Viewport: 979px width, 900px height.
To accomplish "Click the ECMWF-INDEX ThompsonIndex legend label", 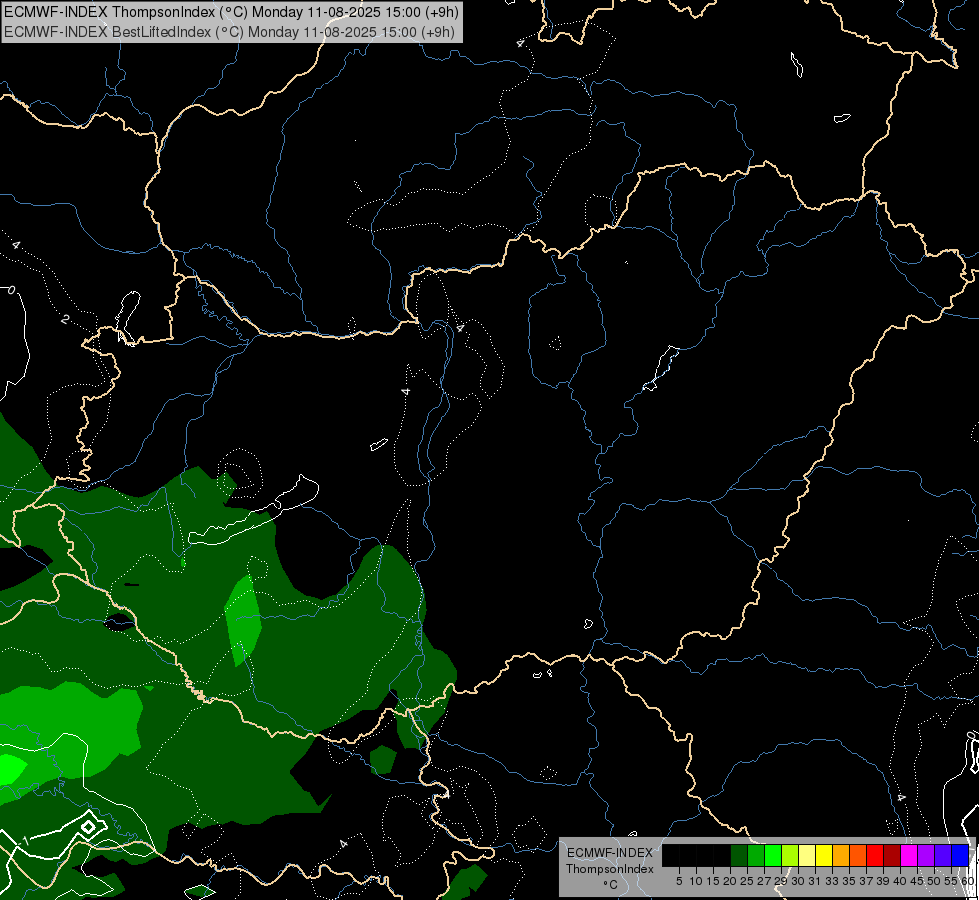I will (x=610, y=860).
